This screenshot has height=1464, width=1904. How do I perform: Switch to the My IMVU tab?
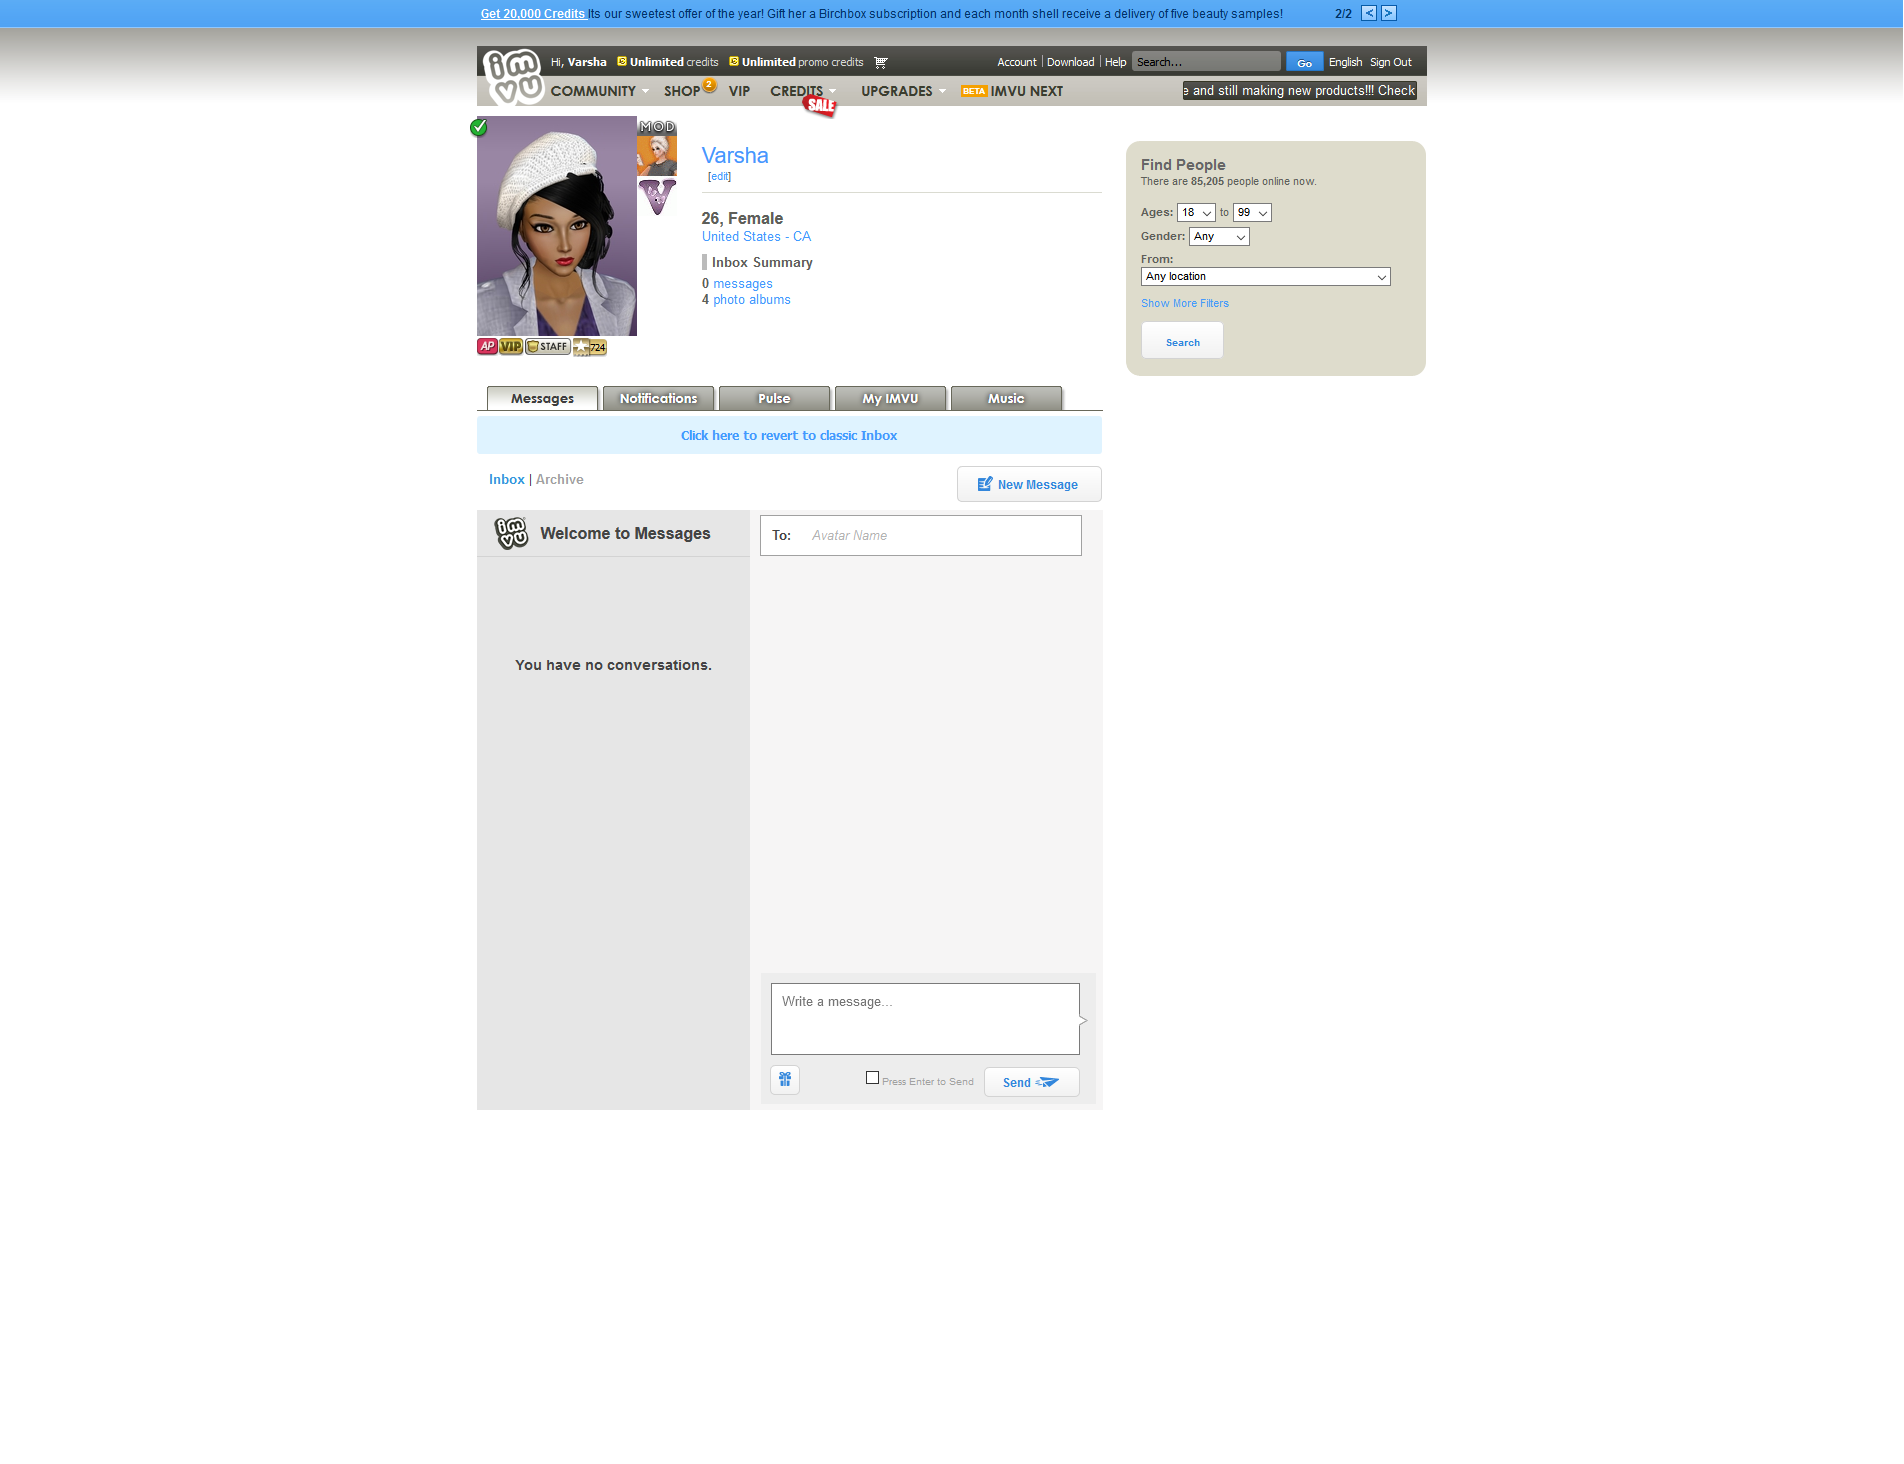[x=890, y=398]
